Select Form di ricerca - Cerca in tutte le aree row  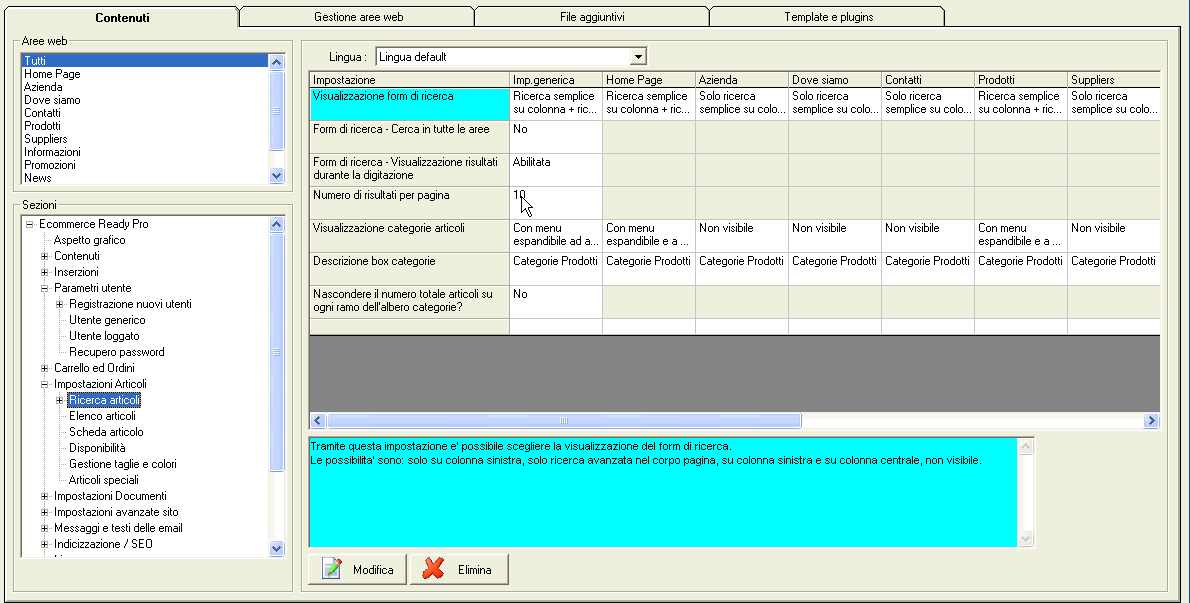tap(409, 137)
